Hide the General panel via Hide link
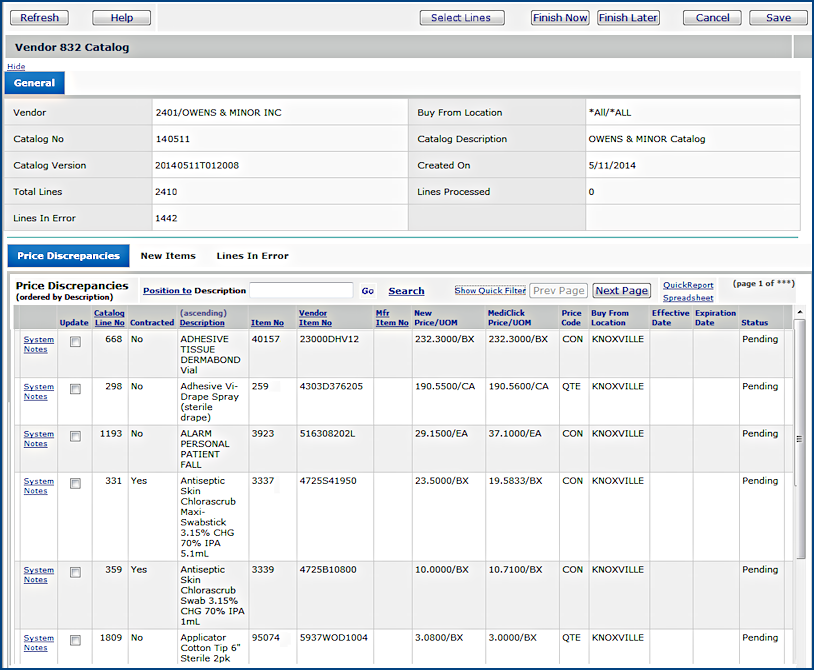The image size is (814, 670). coord(16,66)
